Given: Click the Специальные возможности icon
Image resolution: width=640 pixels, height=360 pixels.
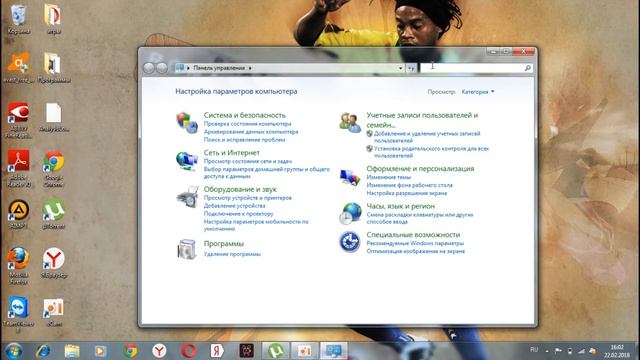Looking at the screenshot, I should [350, 242].
